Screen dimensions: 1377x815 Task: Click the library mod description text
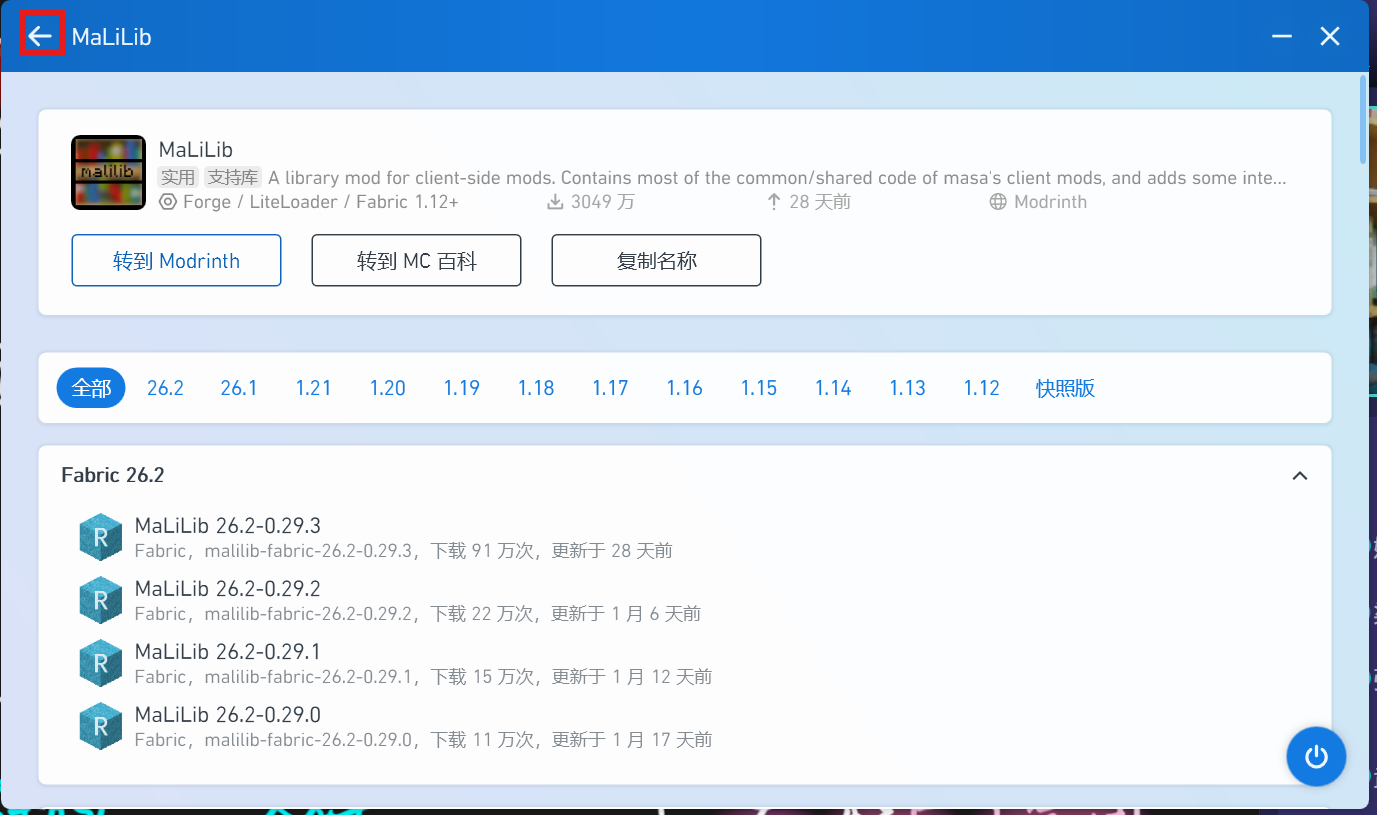(777, 178)
